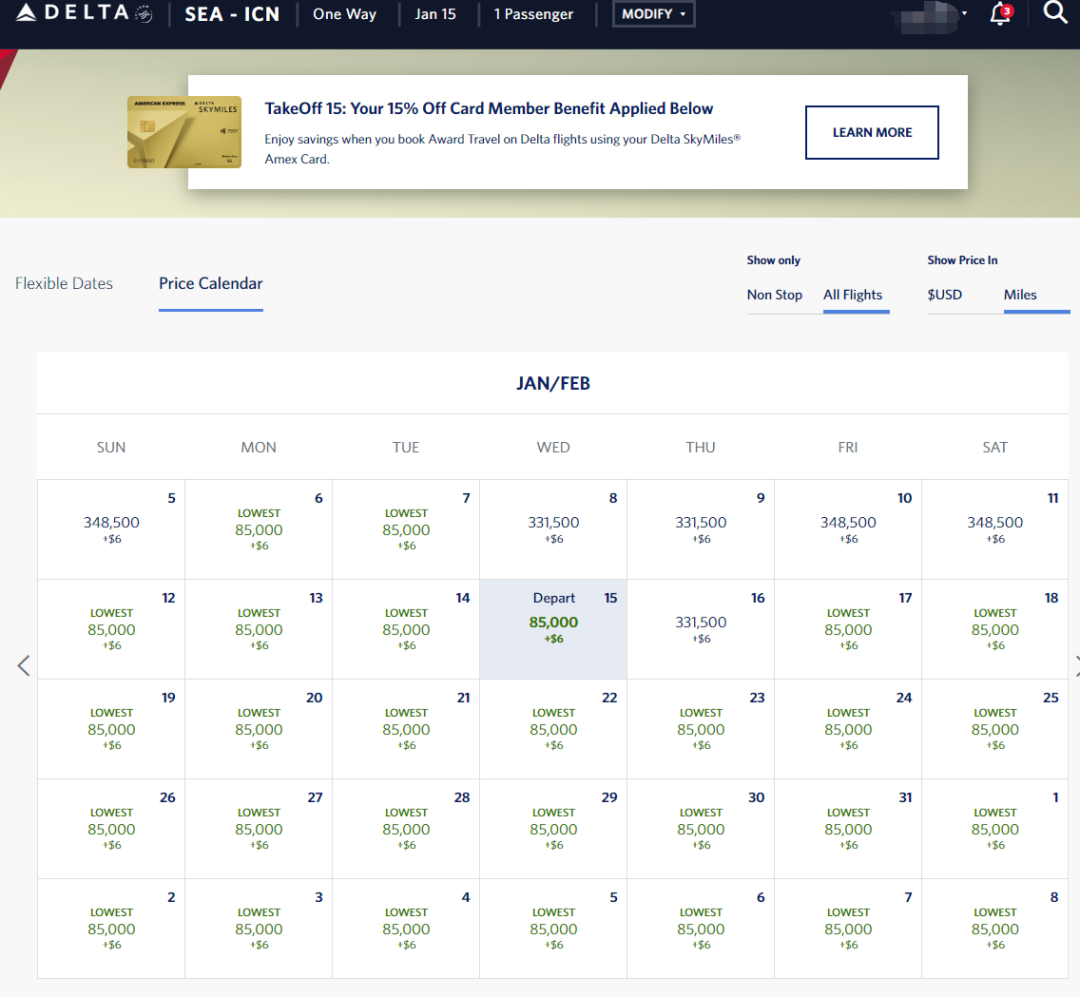The width and height of the screenshot is (1080, 997).
Task: Show prices in $USD
Action: click(x=944, y=295)
